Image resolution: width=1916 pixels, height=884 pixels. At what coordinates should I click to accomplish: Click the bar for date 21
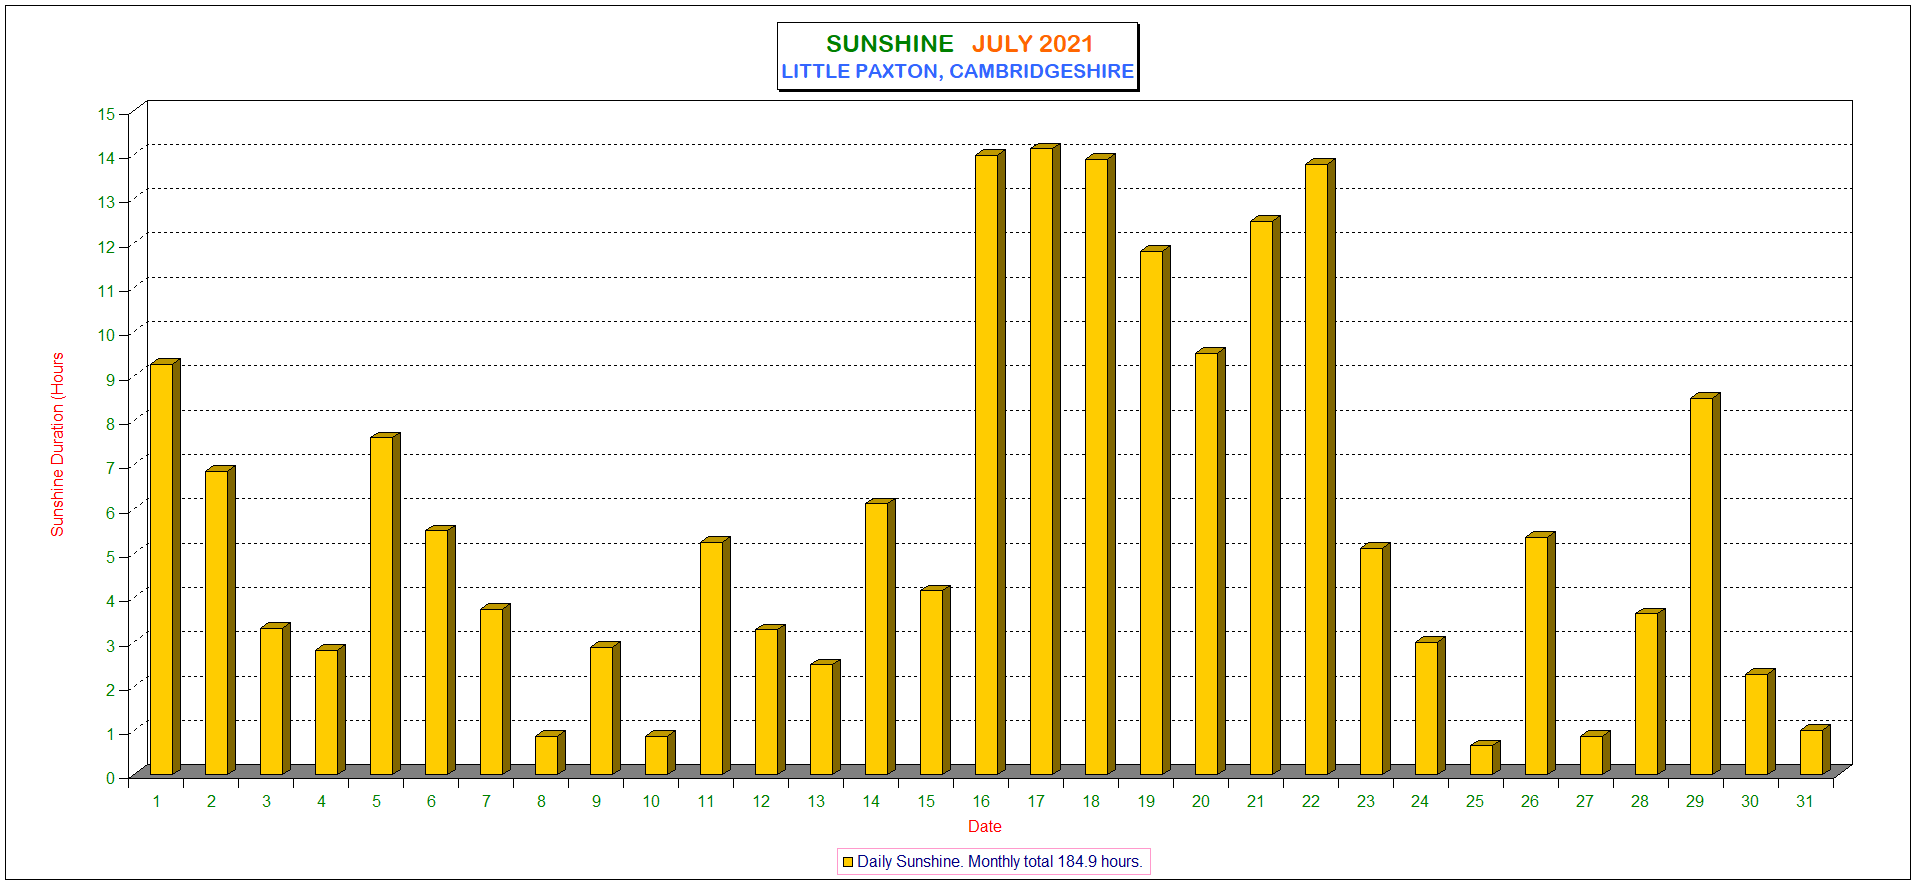pos(1265,496)
